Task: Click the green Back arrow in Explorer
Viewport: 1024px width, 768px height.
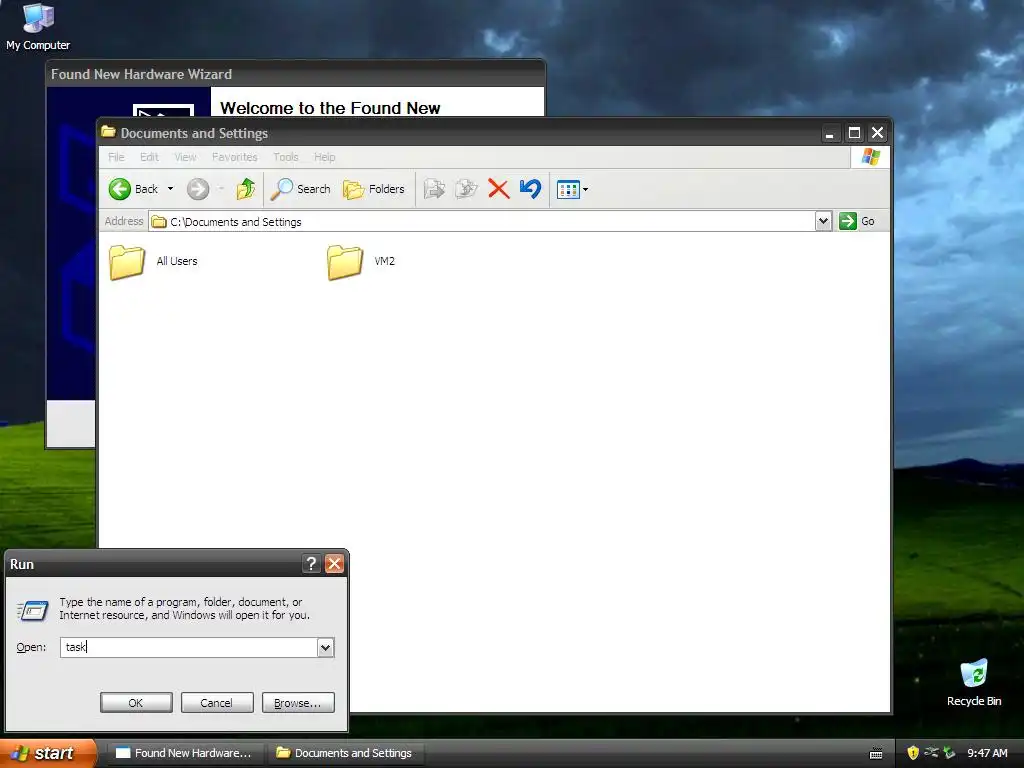Action: tap(120, 189)
